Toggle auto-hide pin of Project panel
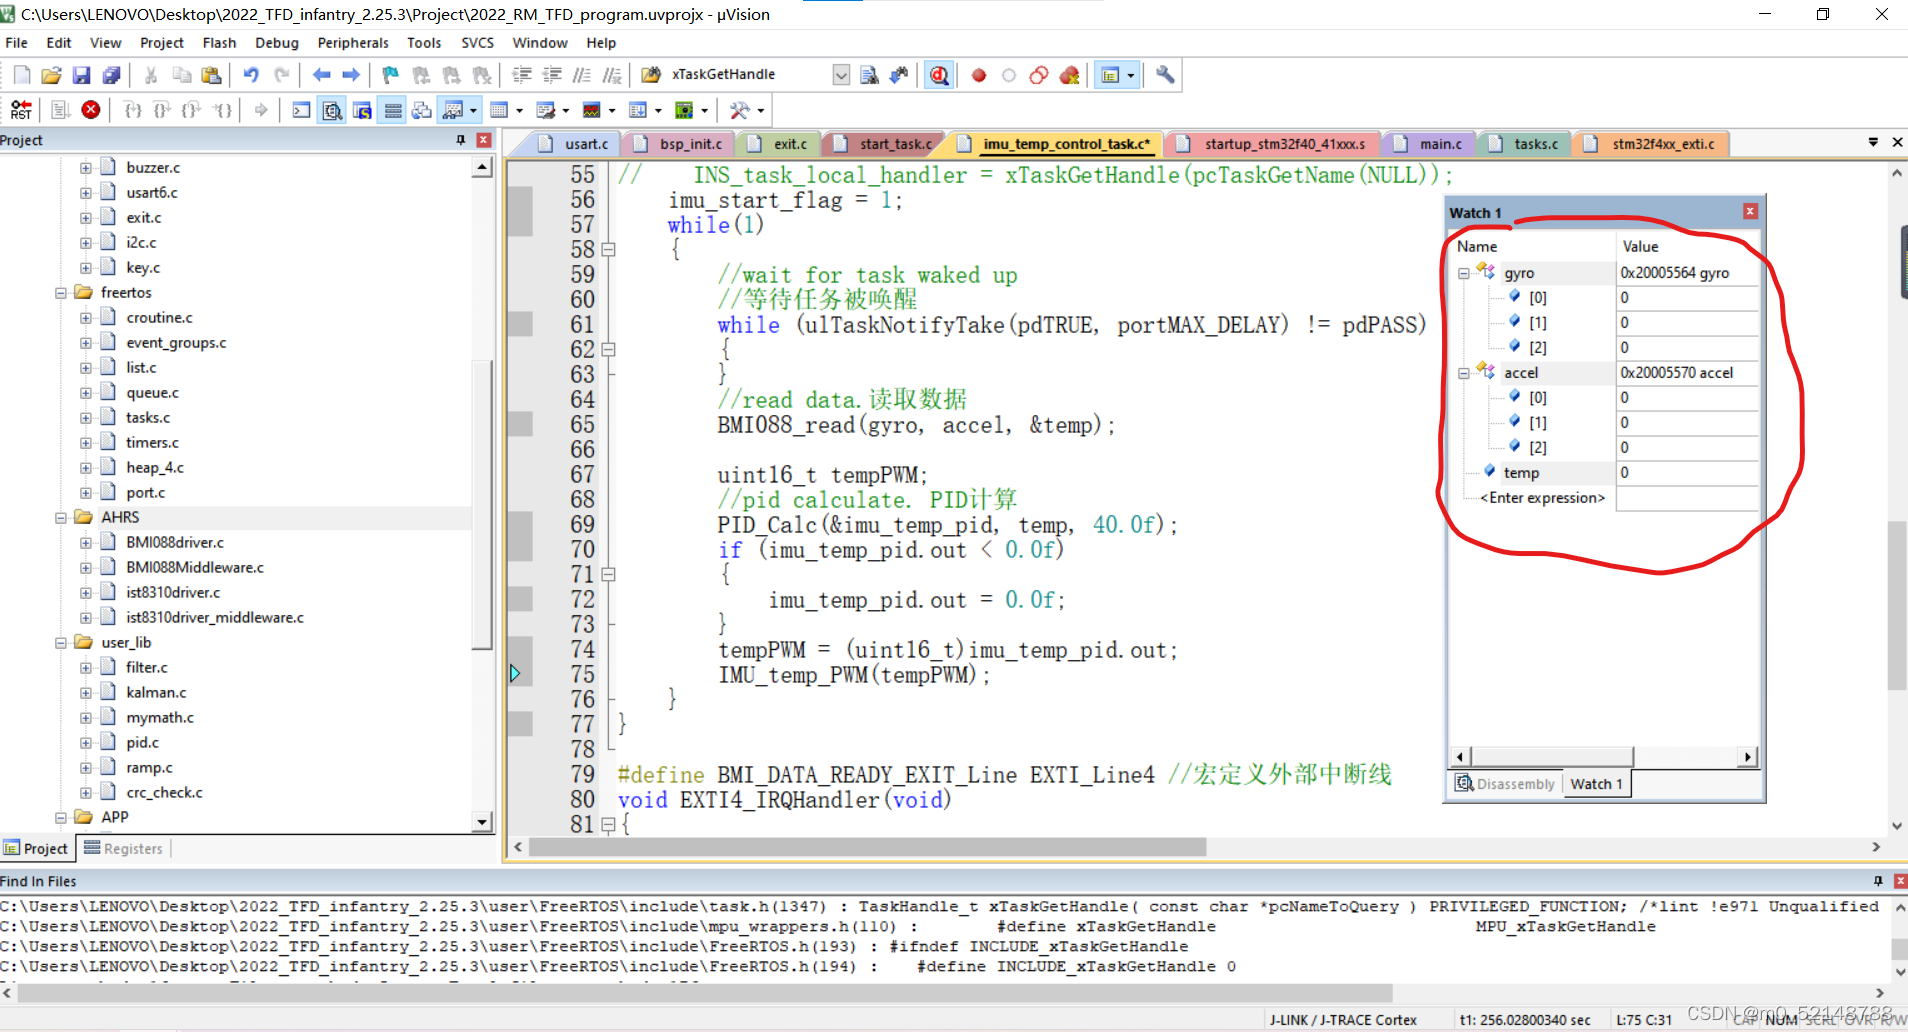1908x1032 pixels. (x=461, y=140)
